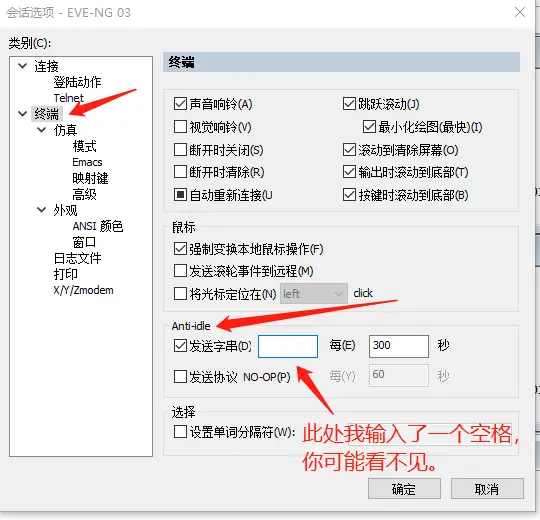Viewport: 540px width, 520px height.
Task: Enable 视觉响铃(V) checkbox
Action: (180, 127)
